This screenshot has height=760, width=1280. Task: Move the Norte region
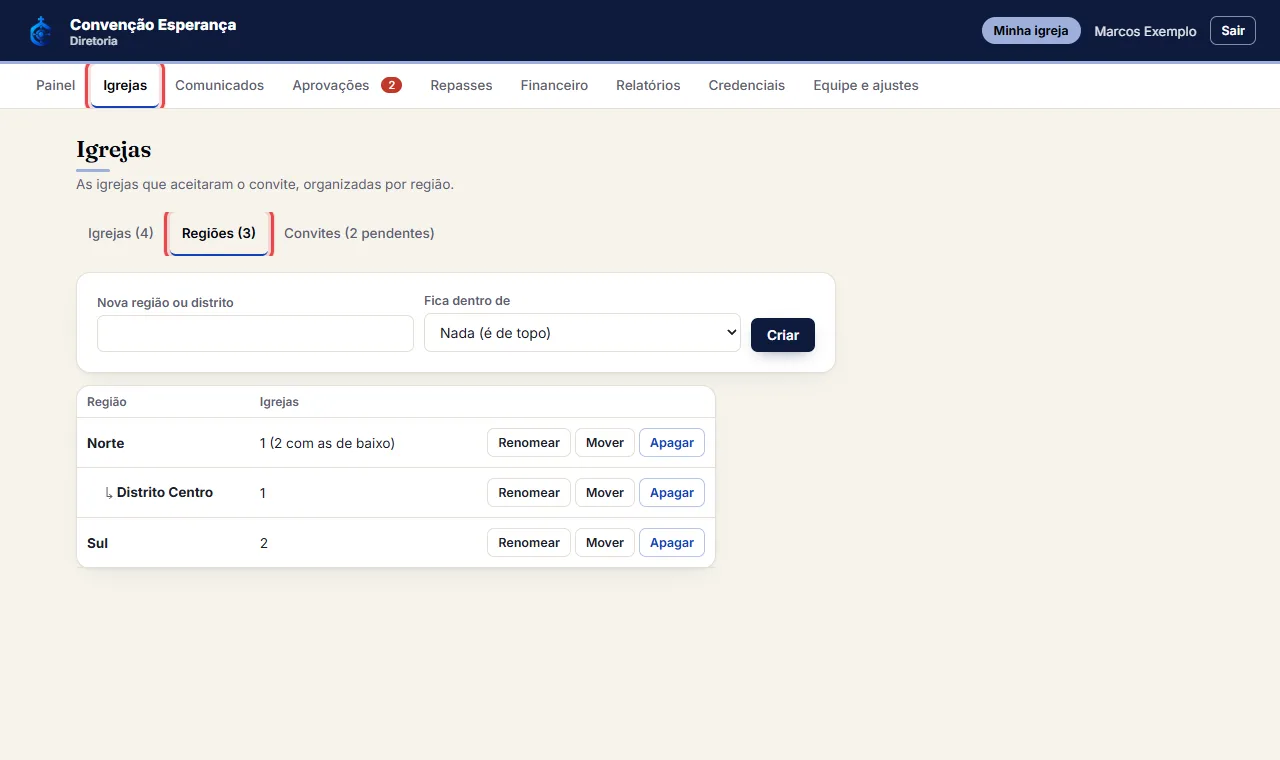(x=605, y=442)
